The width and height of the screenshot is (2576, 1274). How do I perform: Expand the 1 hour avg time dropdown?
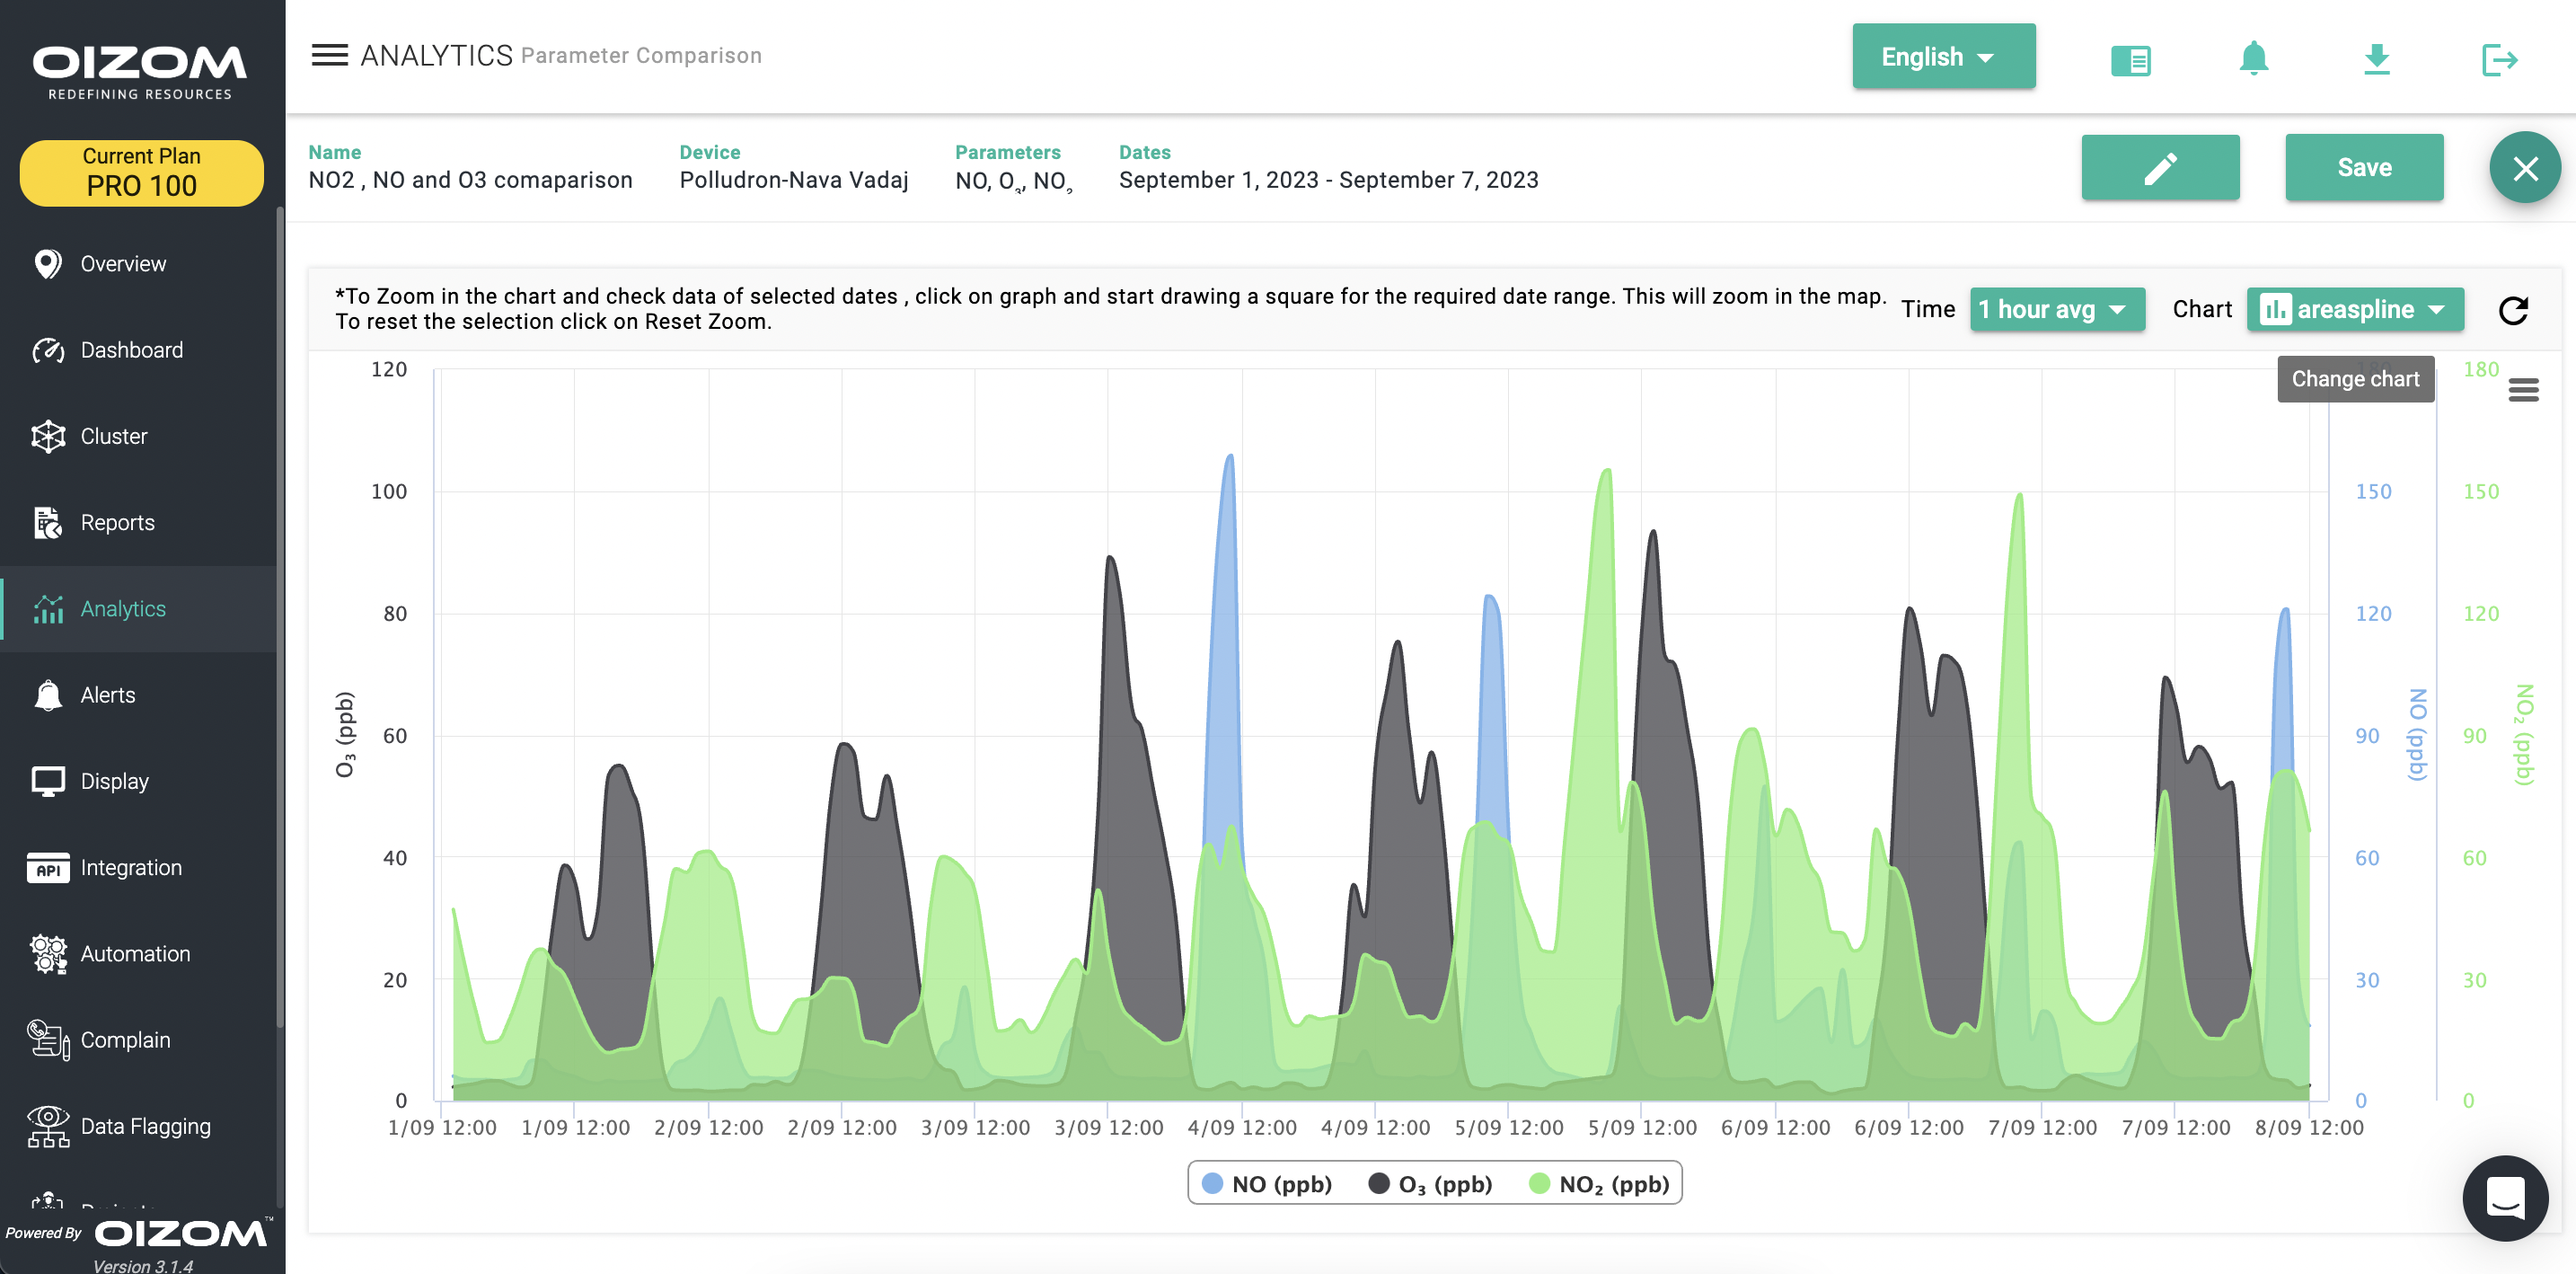pos(2056,310)
